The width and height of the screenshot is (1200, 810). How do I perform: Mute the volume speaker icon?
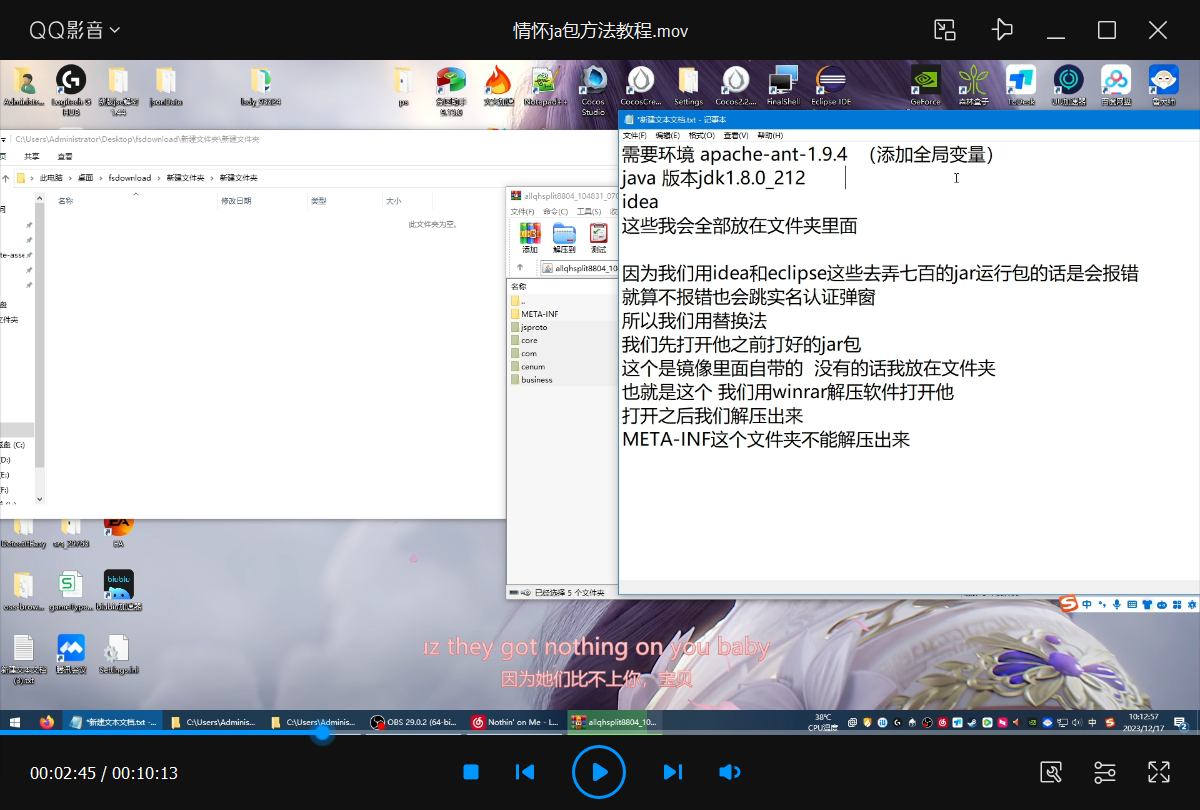tap(730, 772)
